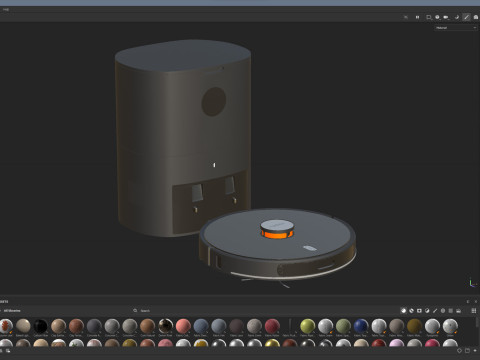Undock the Assets panel
The image size is (480, 360).
[x=468, y=301]
